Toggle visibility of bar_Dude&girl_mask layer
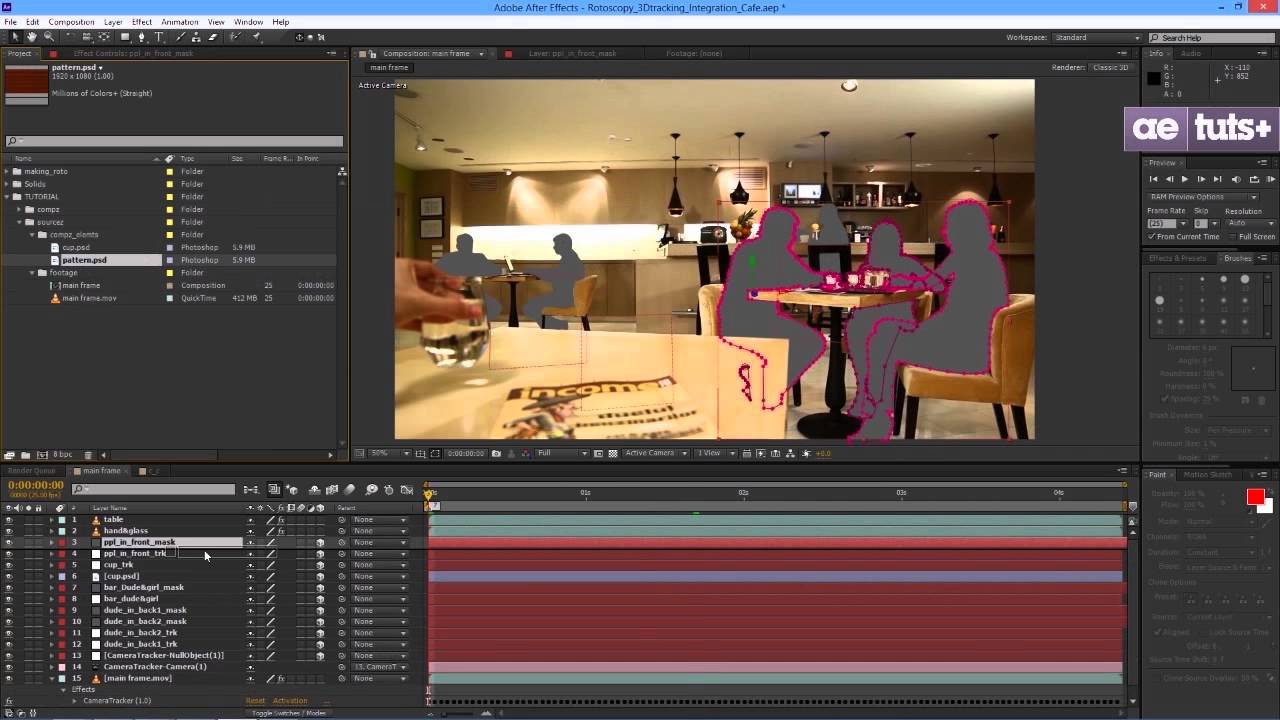Screen dimensions: 1280x720 pyautogui.click(x=9, y=588)
